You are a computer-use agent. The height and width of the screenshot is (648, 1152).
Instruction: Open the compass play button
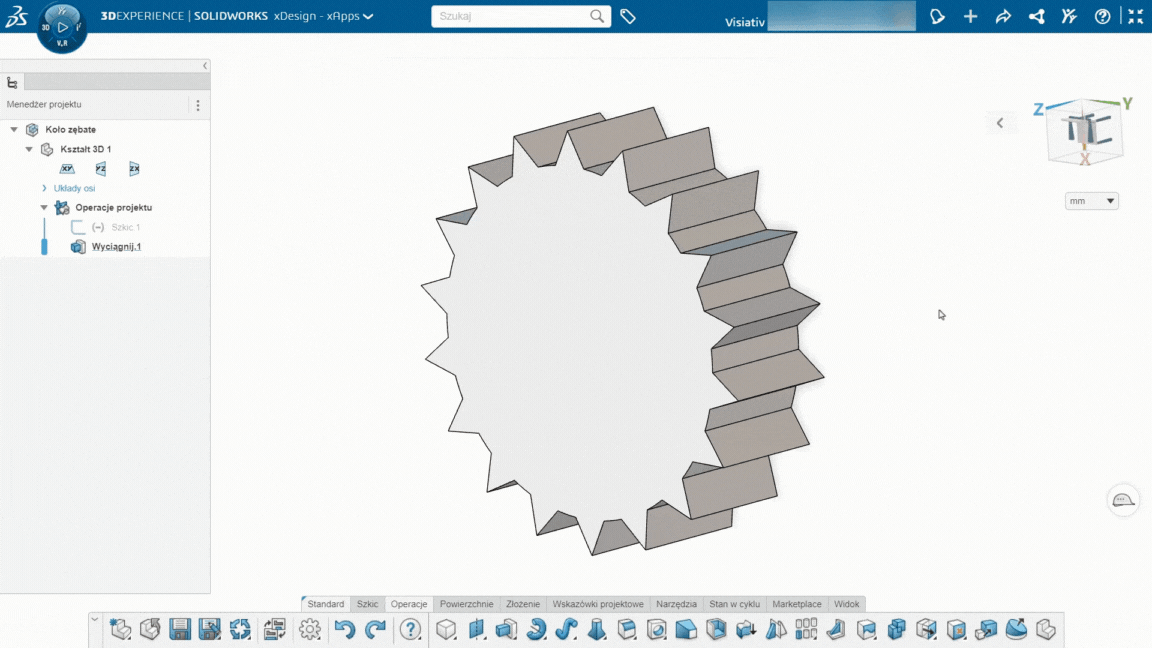click(62, 27)
